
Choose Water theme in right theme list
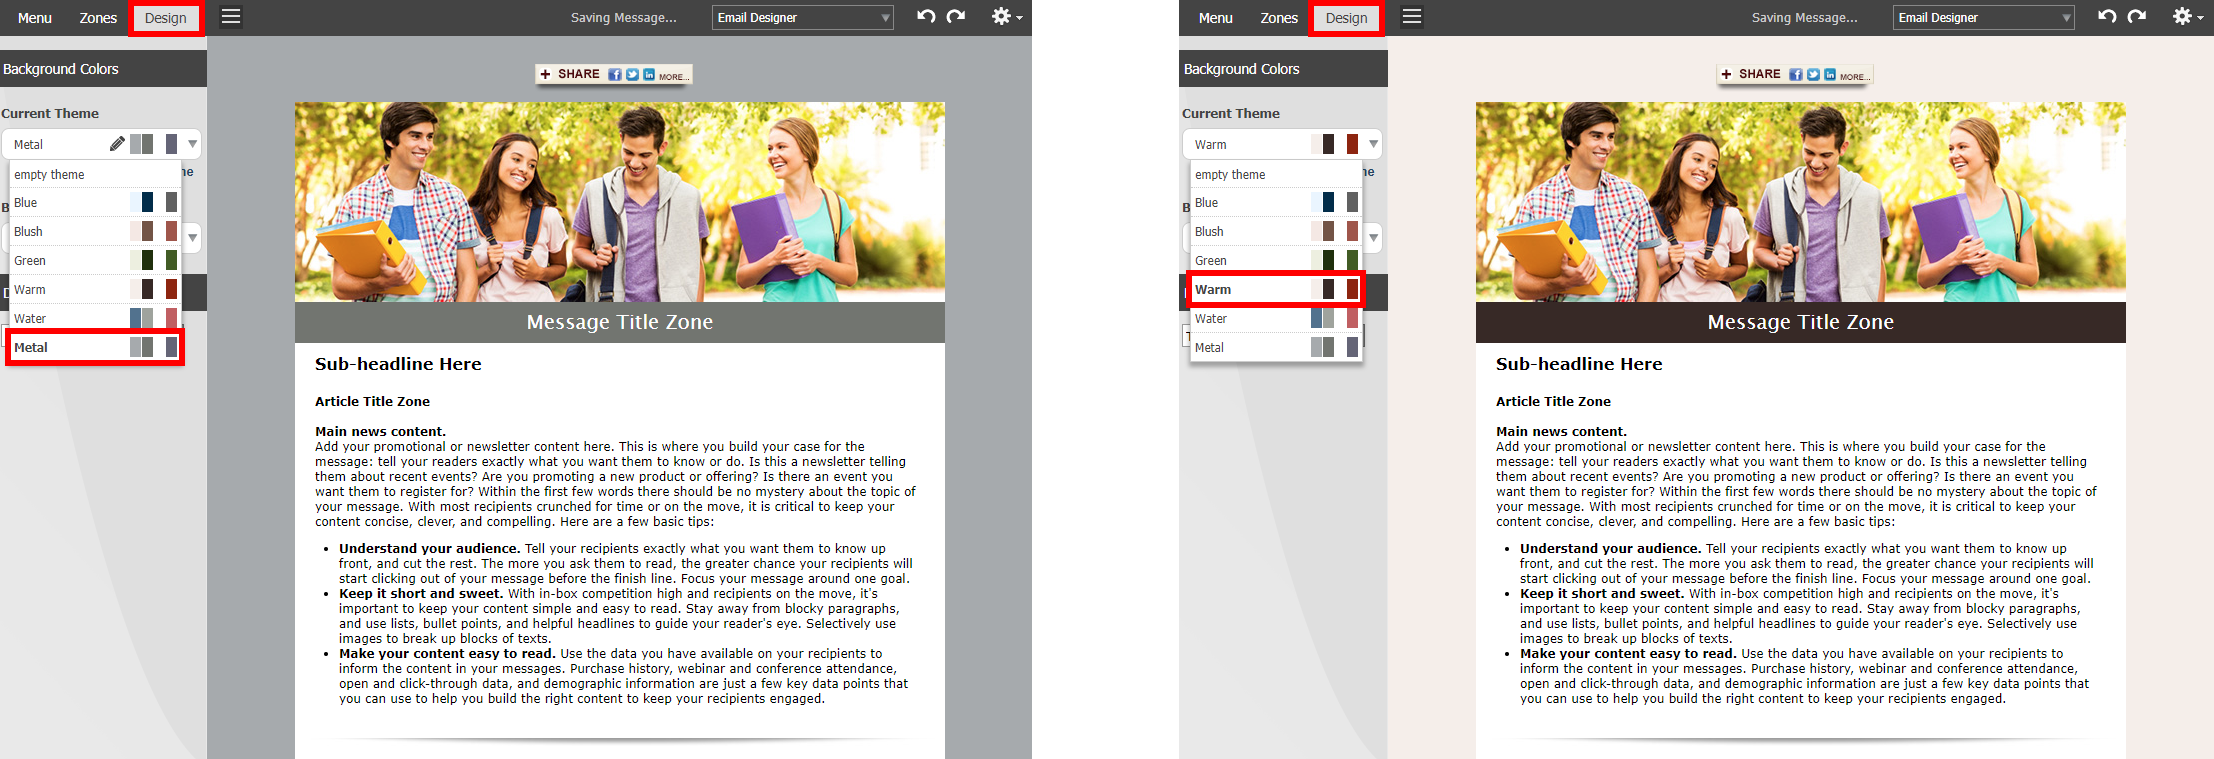point(1276,318)
